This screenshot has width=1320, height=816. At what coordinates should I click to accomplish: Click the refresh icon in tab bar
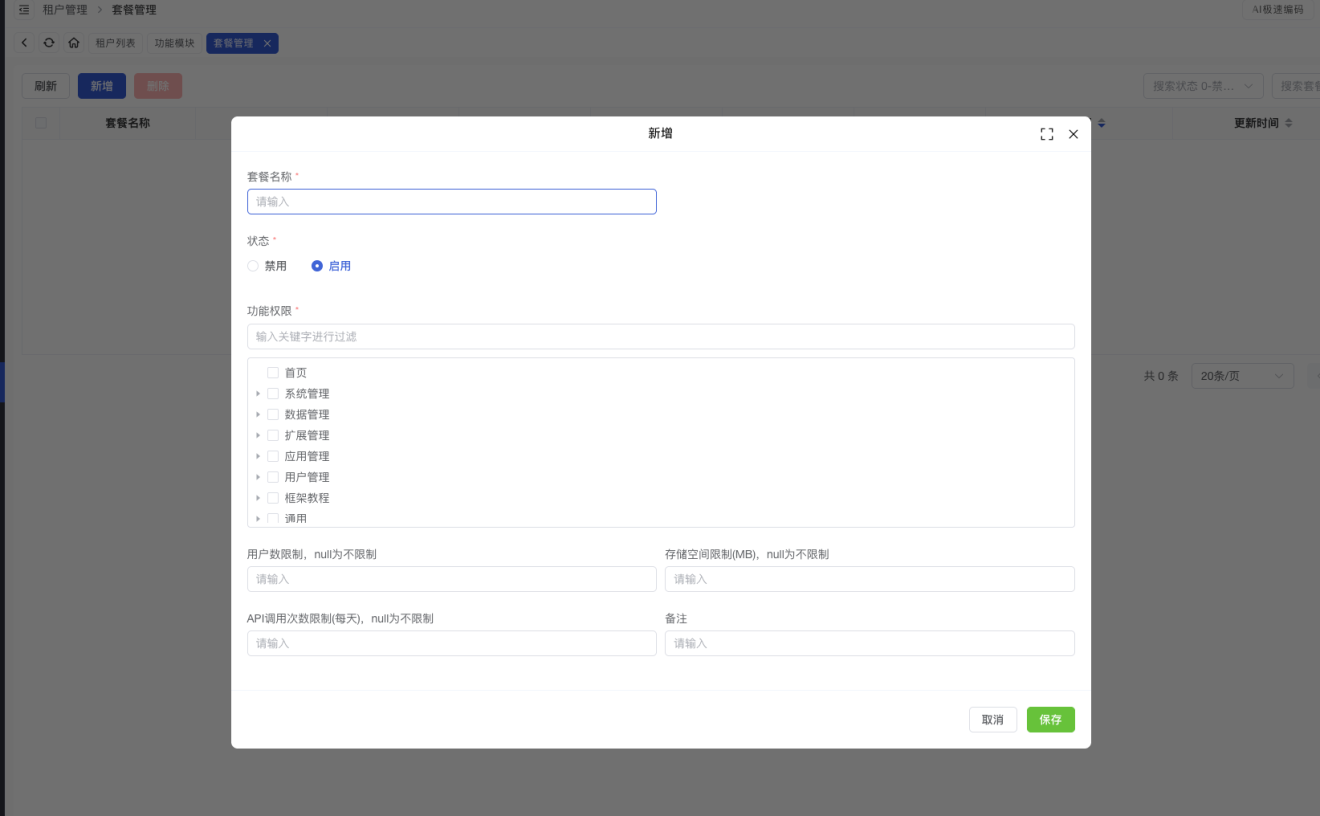[49, 43]
